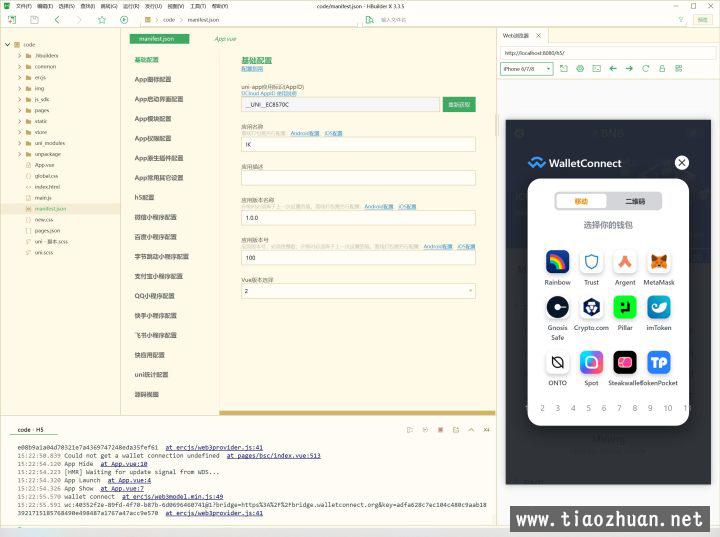Screen dimensions: 720x537
Task: Click the app version name field 1.0.0
Action: (358, 218)
